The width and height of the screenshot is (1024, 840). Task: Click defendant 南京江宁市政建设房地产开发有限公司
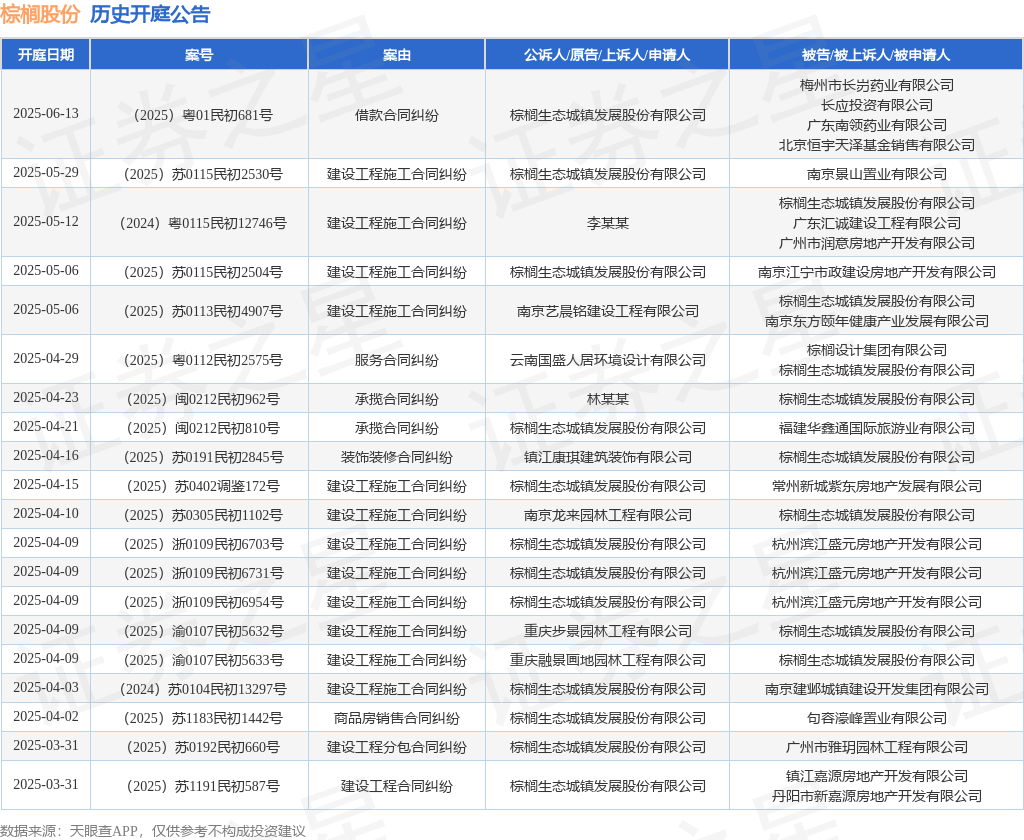876,272
